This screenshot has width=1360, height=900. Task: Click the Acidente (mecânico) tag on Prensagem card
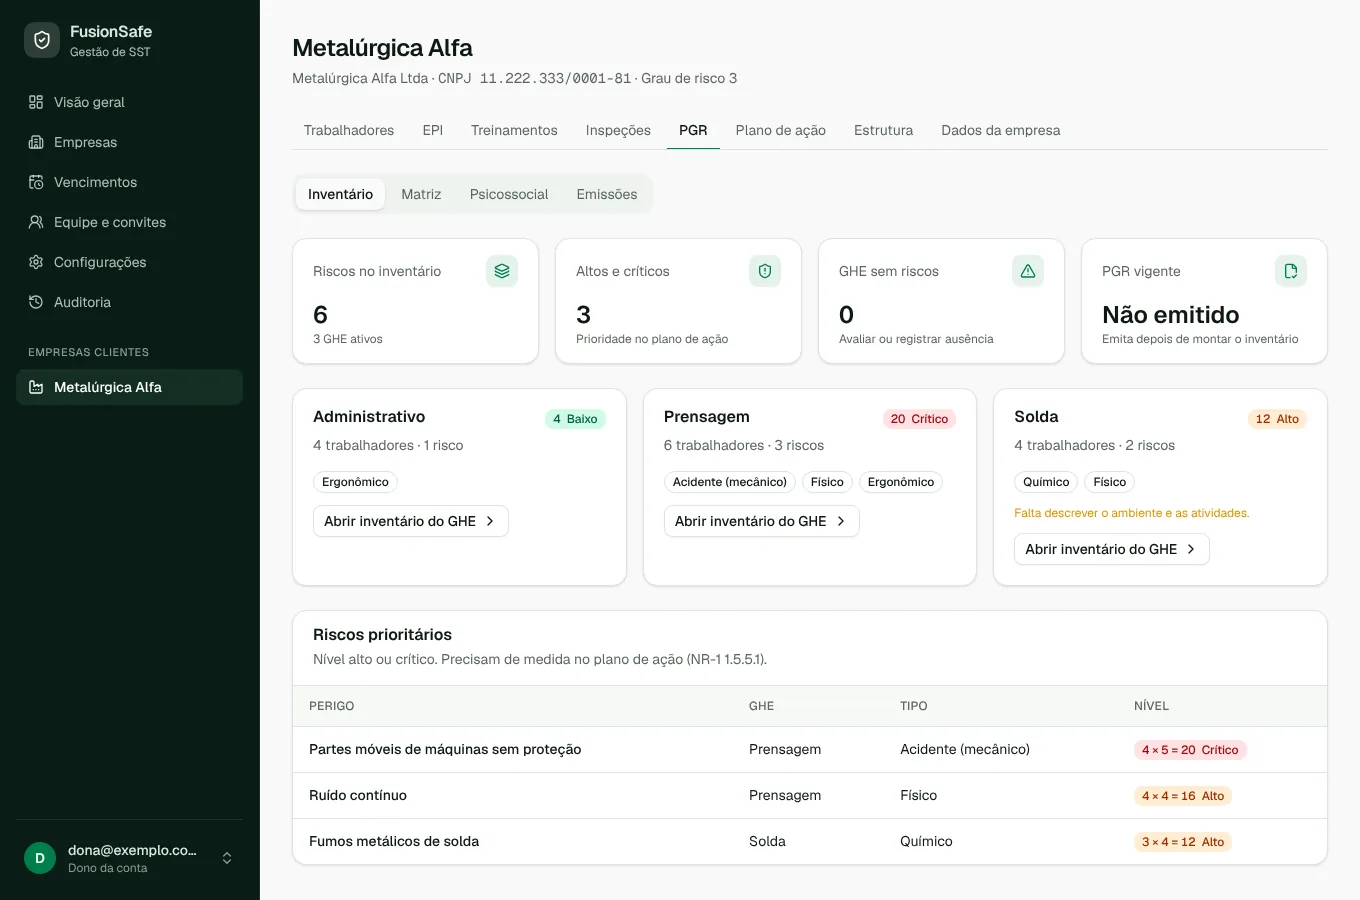point(730,482)
